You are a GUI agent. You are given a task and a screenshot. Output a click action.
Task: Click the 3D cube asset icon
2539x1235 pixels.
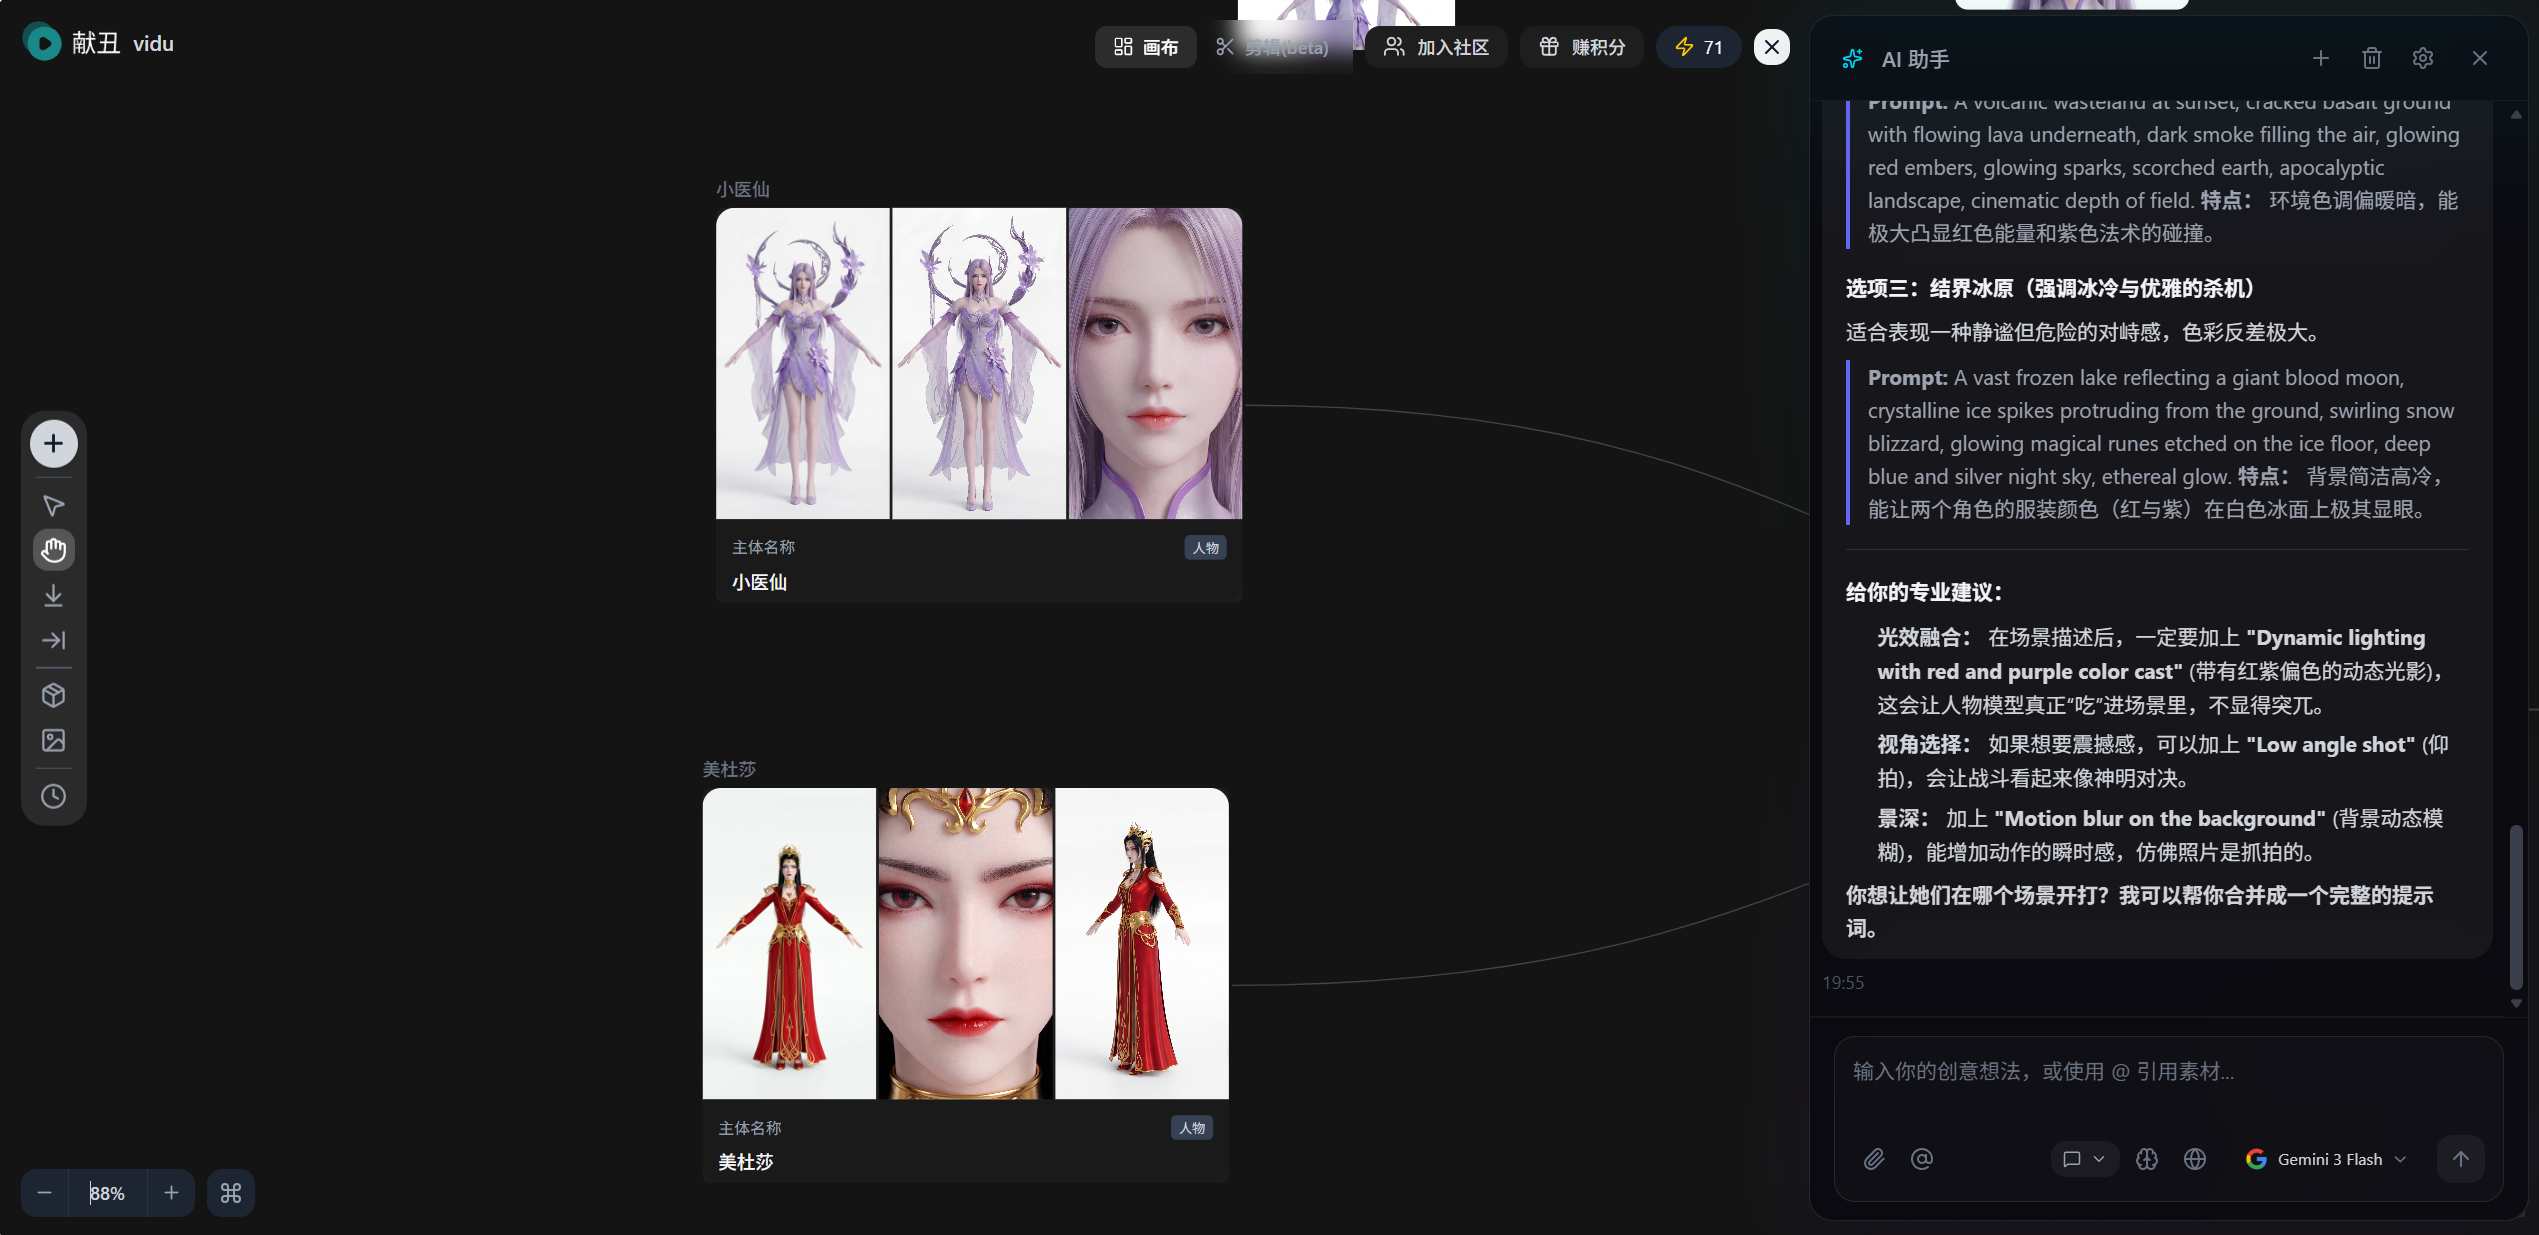coord(53,695)
